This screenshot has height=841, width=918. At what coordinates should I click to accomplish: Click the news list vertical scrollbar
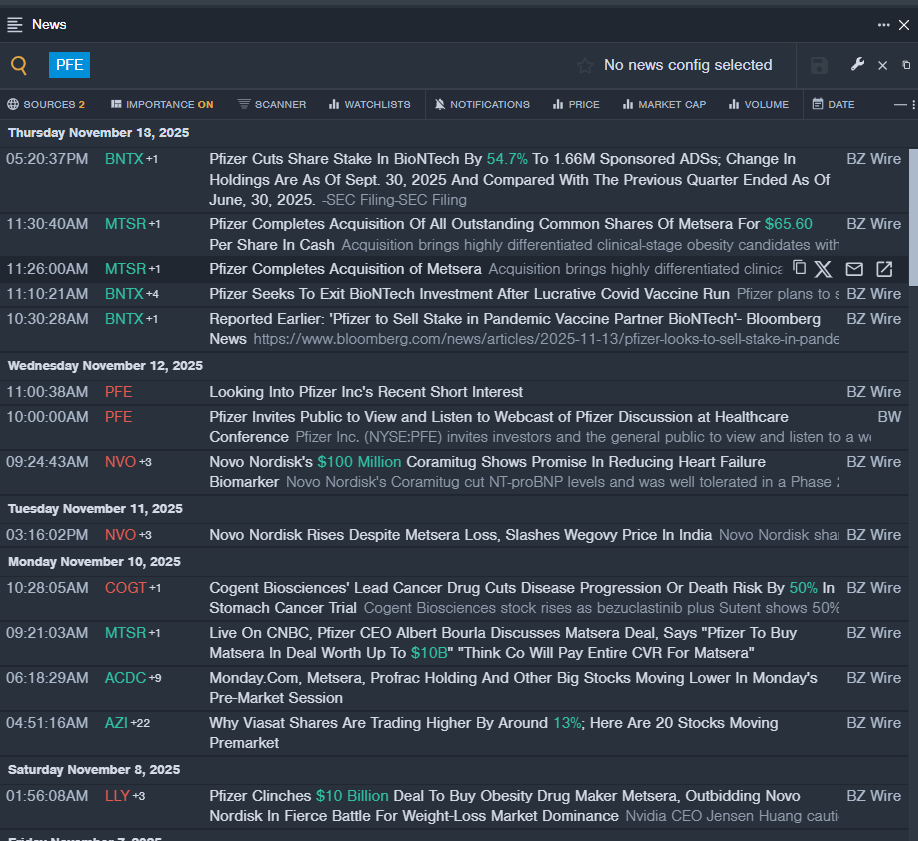[911, 217]
